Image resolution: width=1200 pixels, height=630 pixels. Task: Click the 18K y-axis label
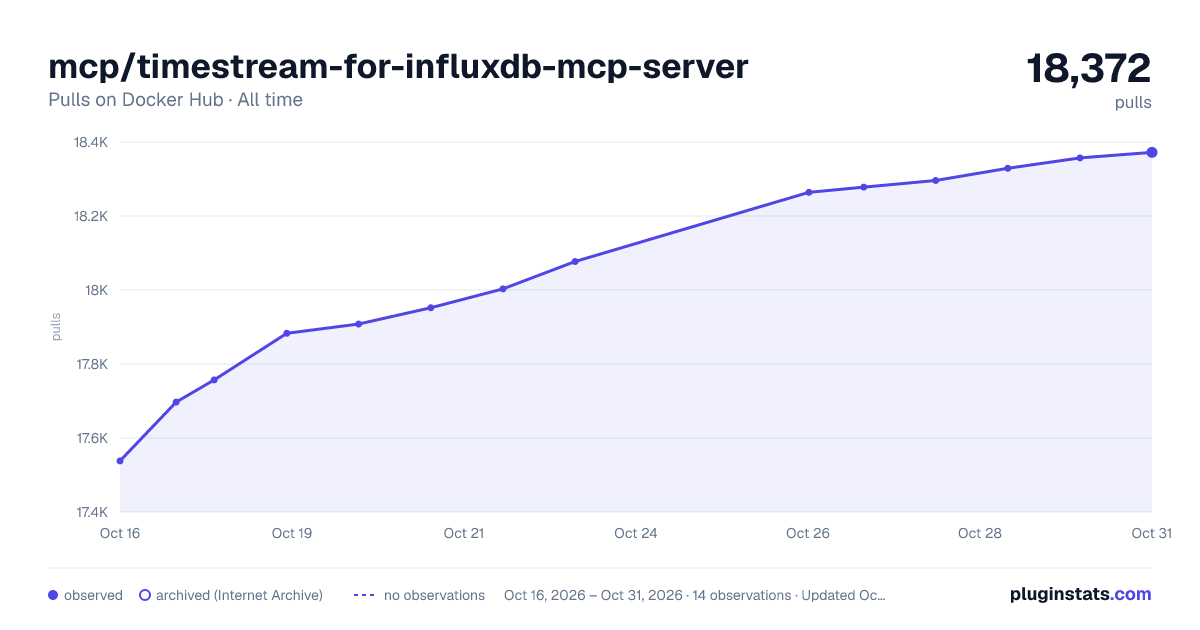click(97, 290)
